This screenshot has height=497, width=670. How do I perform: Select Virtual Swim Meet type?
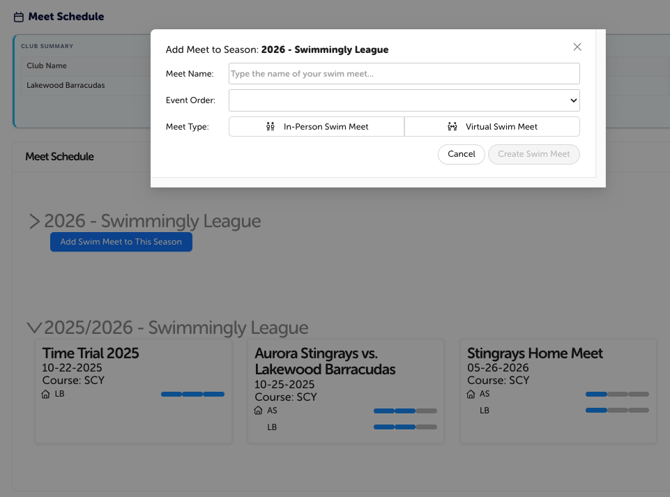click(x=492, y=127)
